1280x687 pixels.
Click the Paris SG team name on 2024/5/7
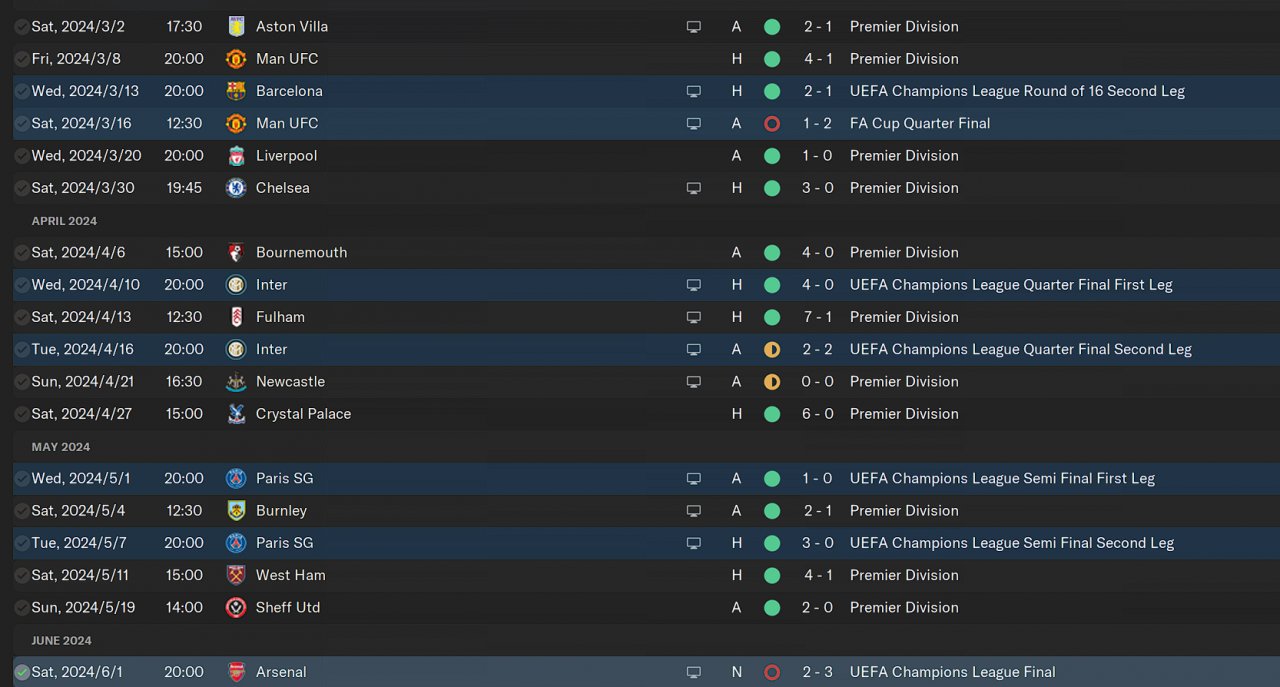[285, 543]
